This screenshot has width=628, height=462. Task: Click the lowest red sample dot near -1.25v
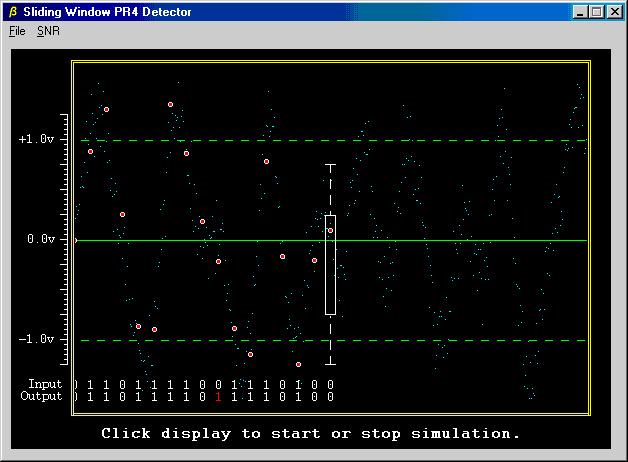[298, 364]
